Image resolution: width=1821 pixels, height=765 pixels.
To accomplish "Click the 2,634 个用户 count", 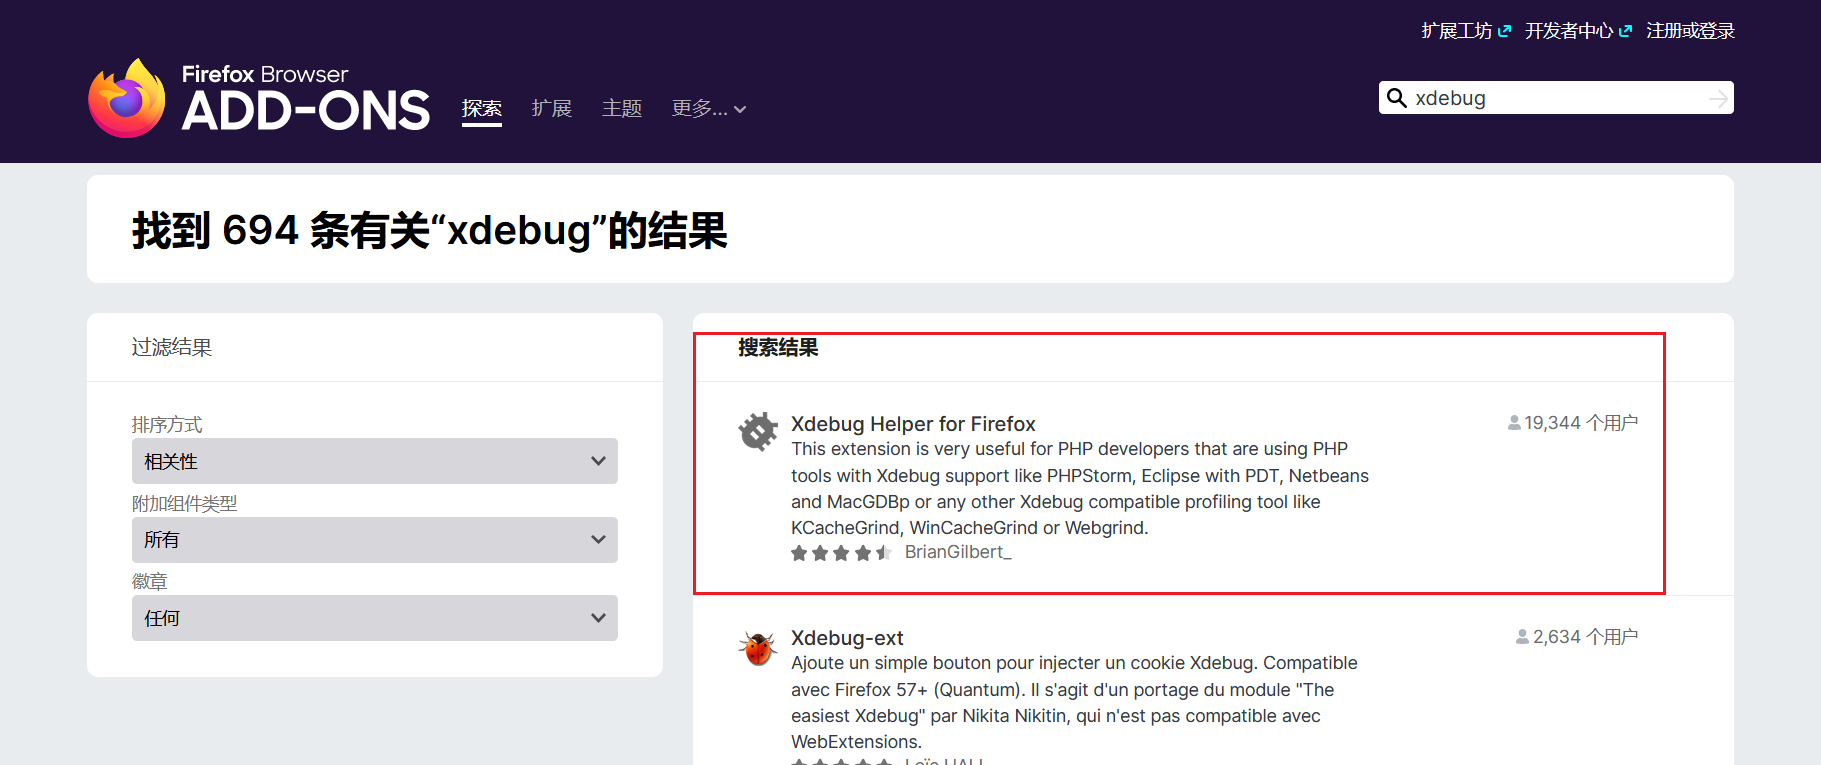I will 1585,637.
